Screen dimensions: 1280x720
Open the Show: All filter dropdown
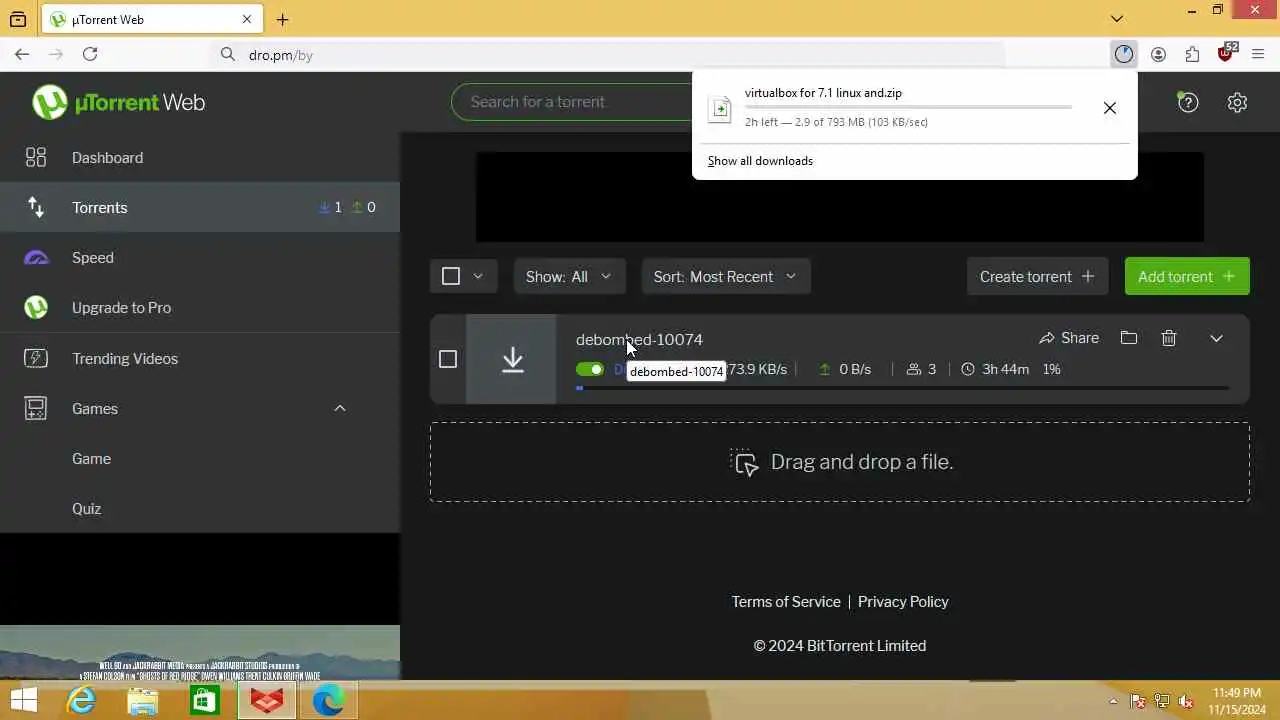[x=569, y=277]
